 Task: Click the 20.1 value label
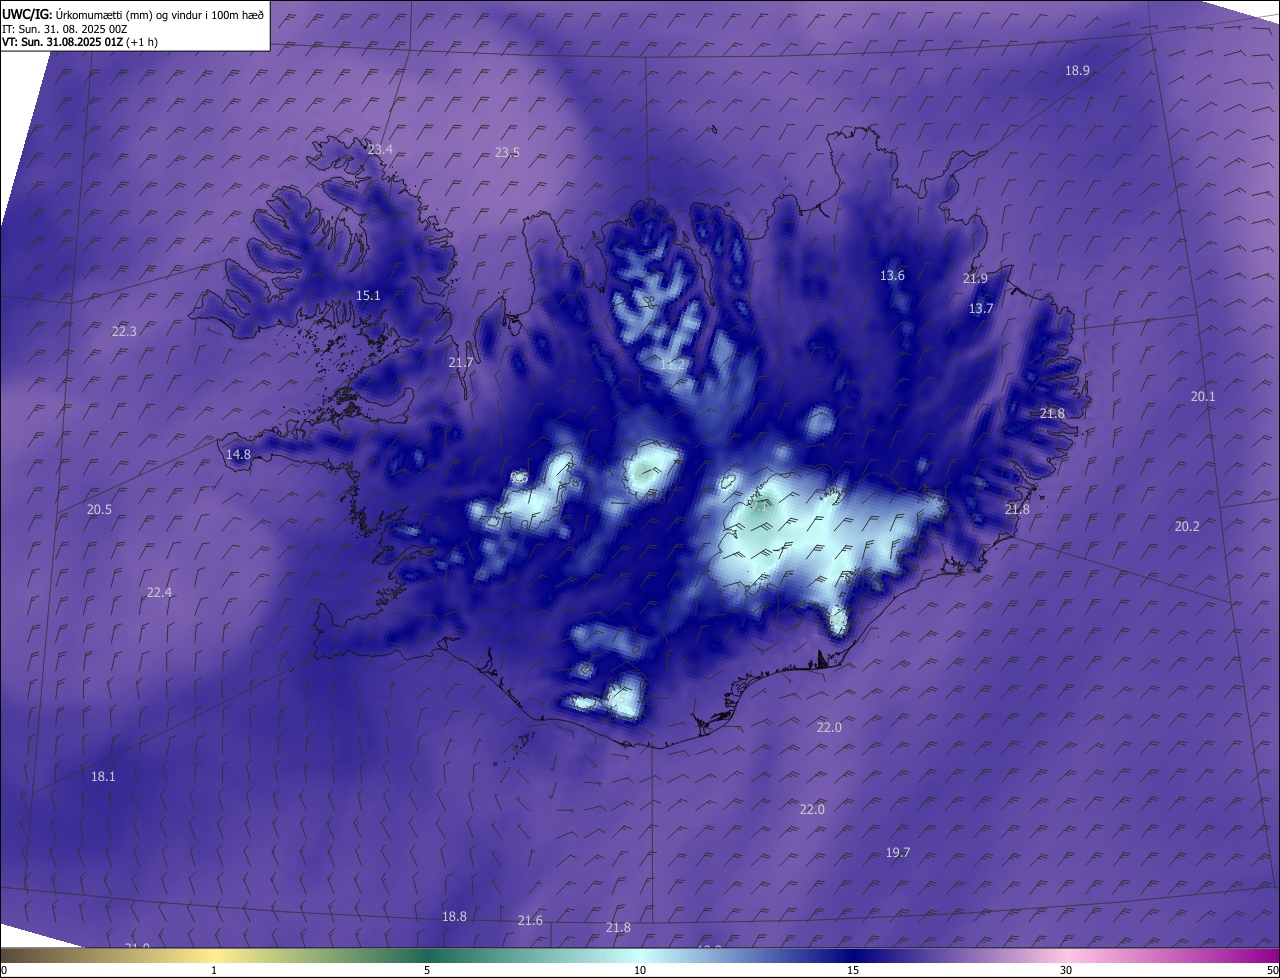coord(1203,396)
